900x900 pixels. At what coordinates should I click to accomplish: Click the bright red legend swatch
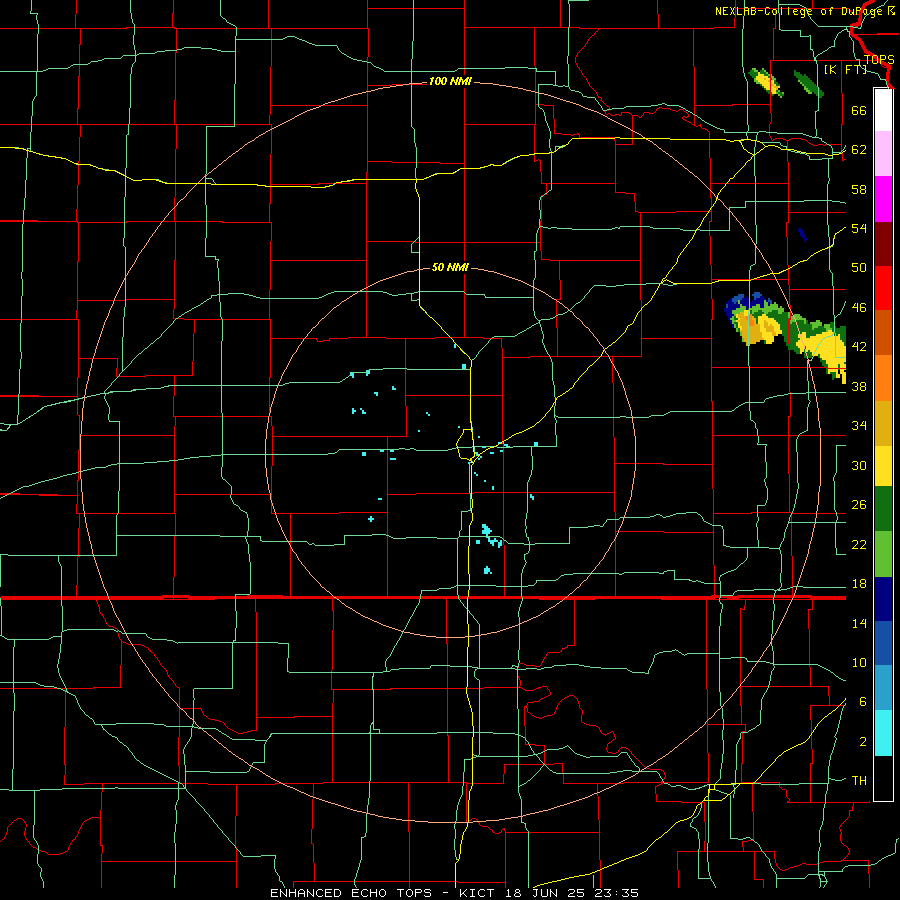coord(883,288)
